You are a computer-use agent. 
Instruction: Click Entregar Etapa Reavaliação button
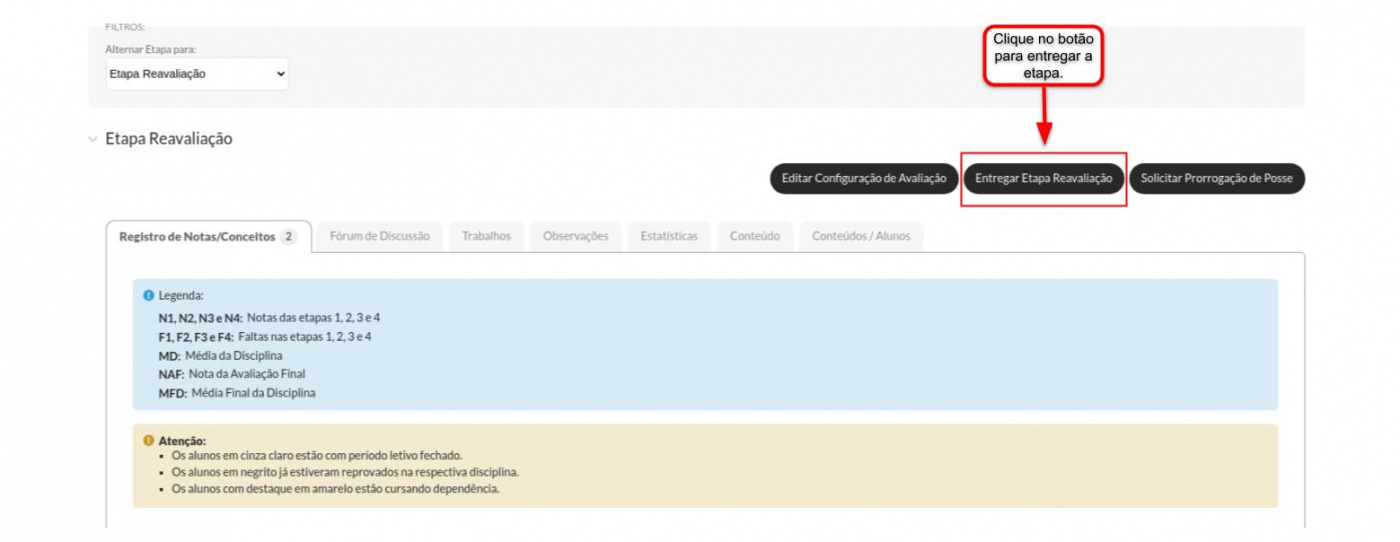1043,179
